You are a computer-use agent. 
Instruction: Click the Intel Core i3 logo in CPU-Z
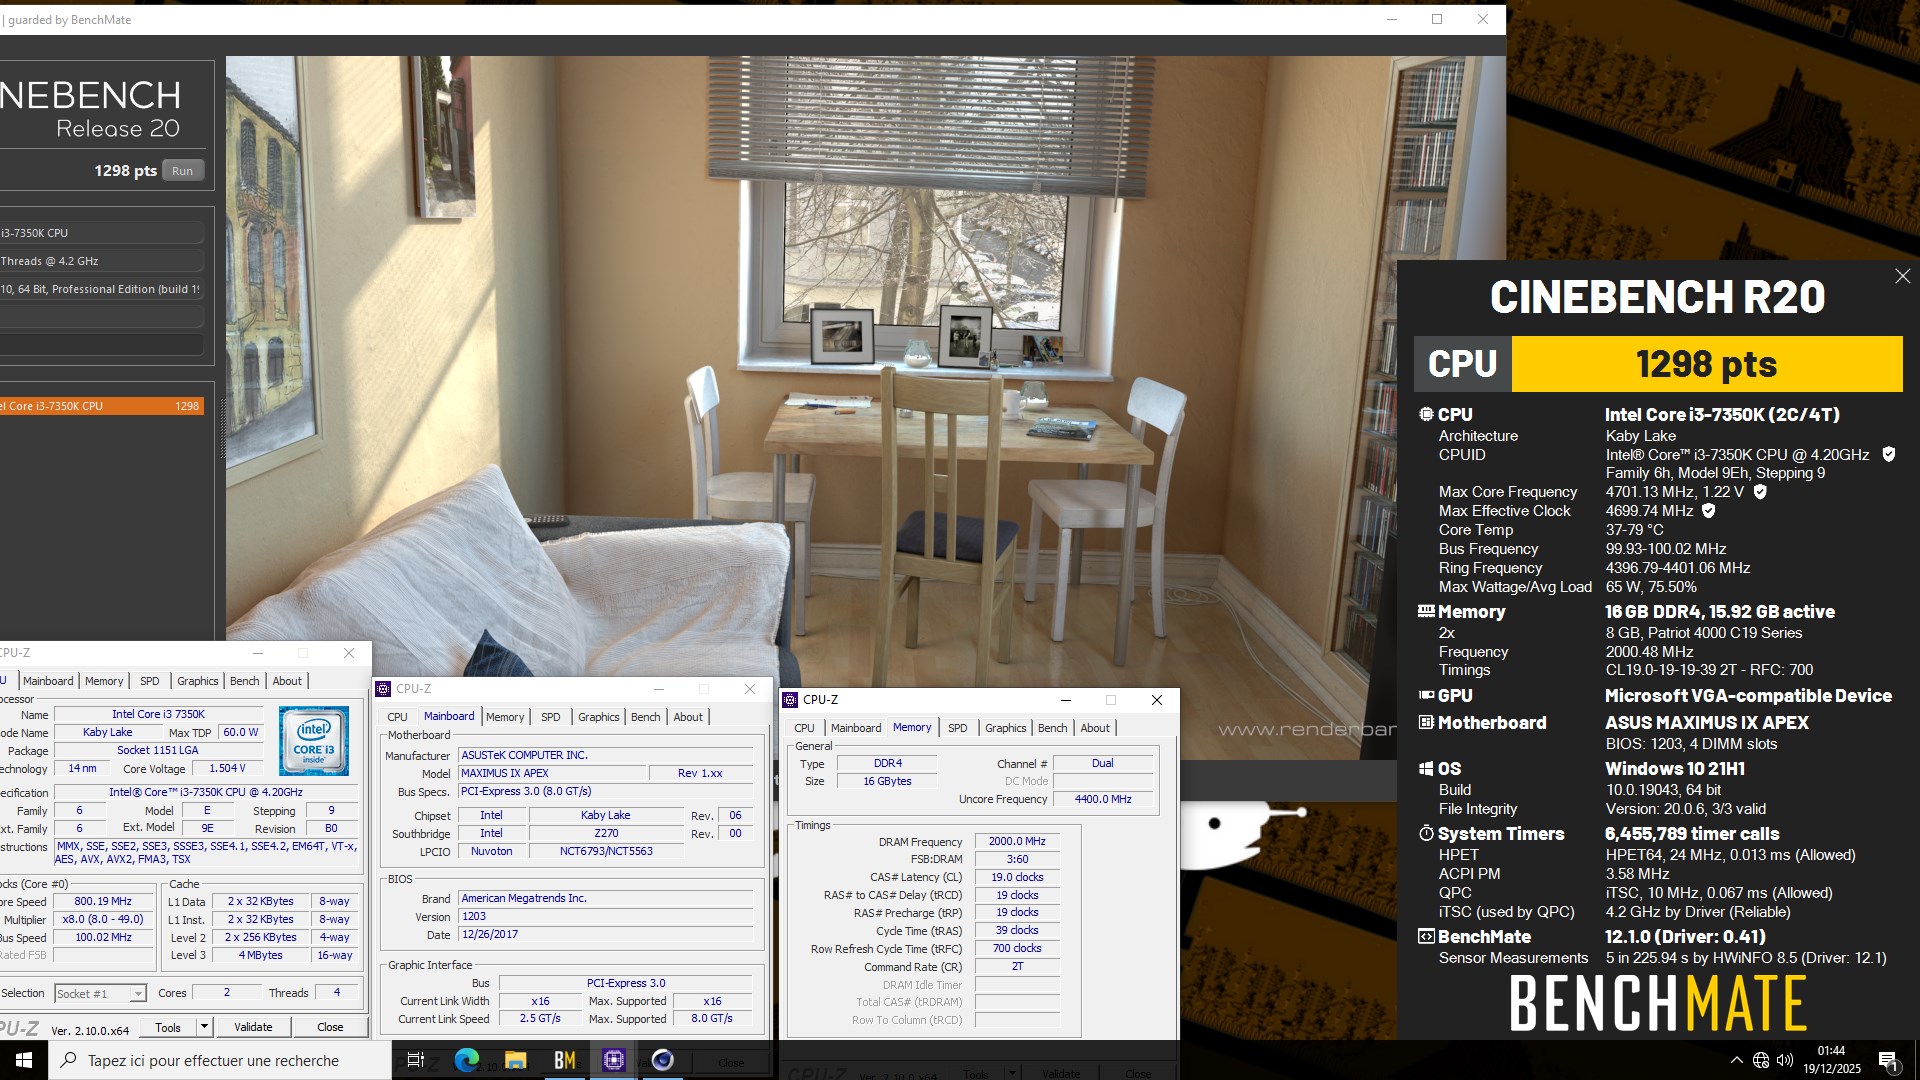click(314, 741)
